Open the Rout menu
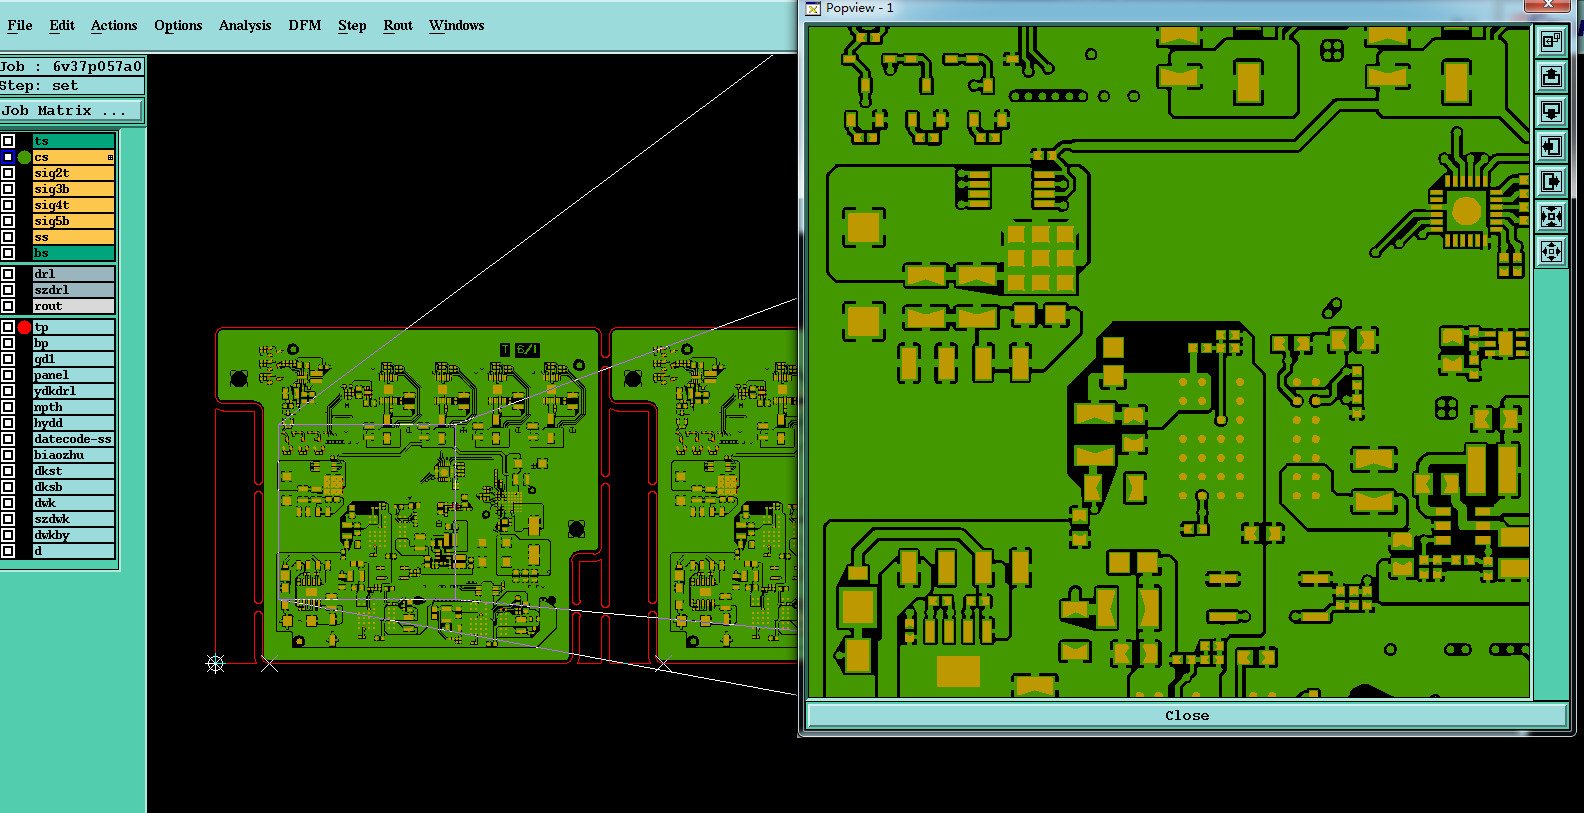The height and width of the screenshot is (813, 1584). coord(398,25)
